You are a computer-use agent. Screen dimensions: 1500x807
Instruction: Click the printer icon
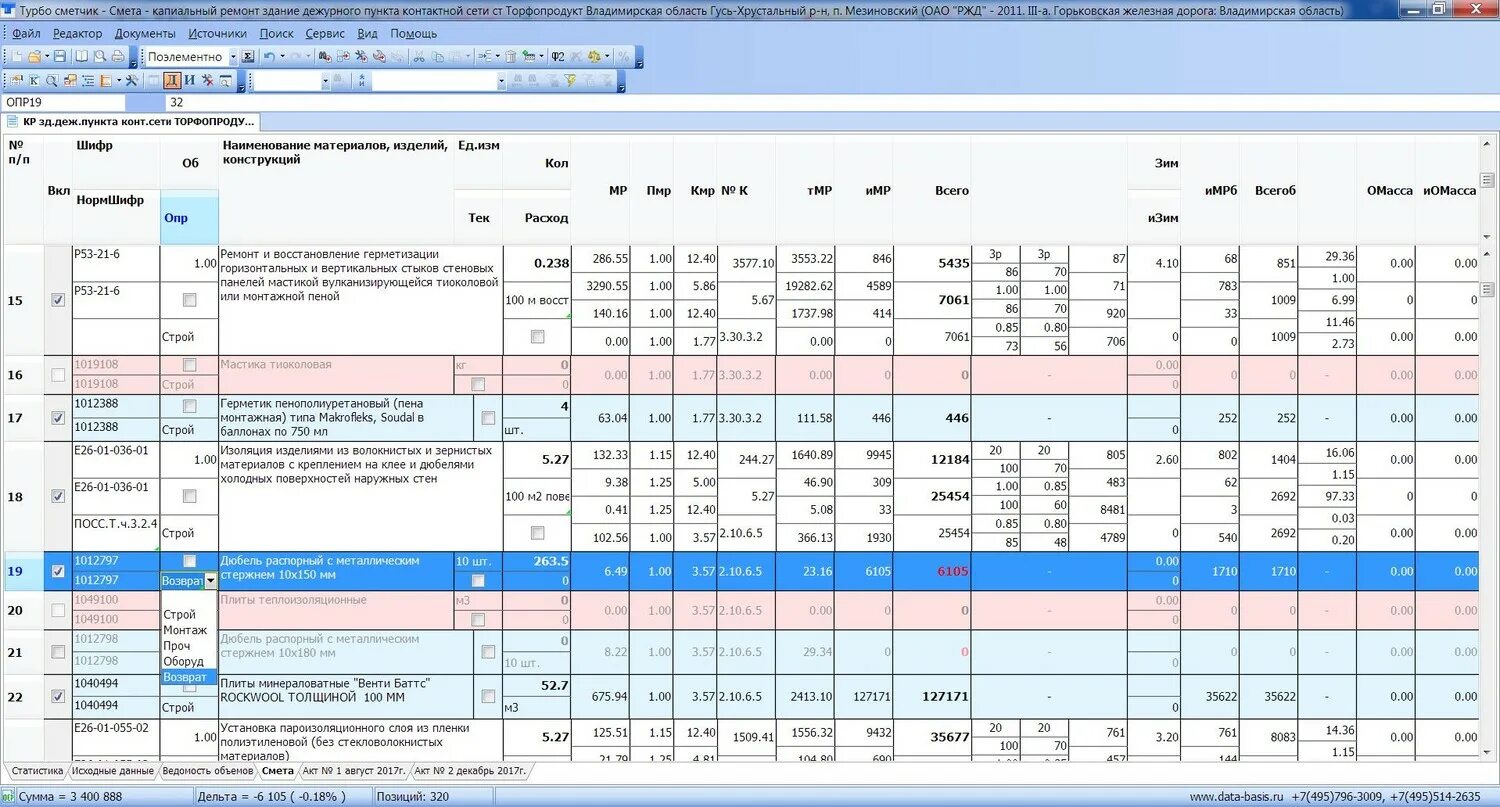click(118, 57)
